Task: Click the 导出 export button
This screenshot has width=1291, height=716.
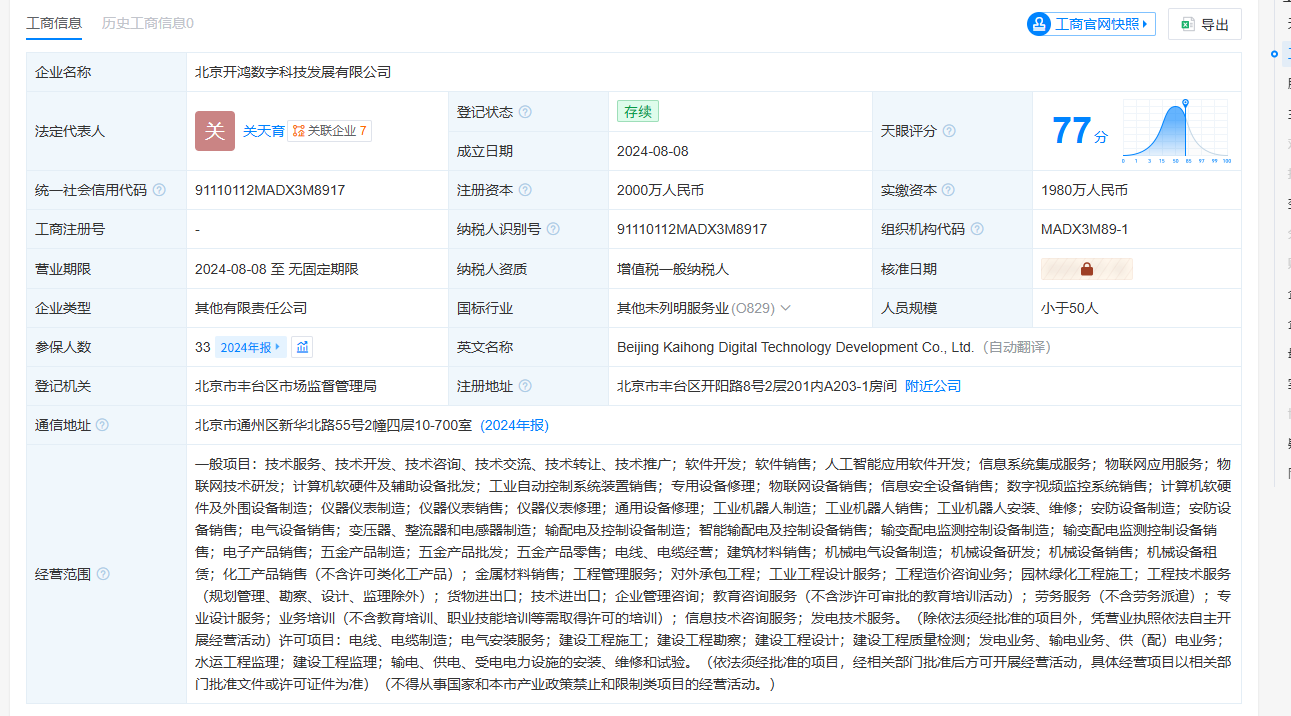Action: (x=1204, y=24)
